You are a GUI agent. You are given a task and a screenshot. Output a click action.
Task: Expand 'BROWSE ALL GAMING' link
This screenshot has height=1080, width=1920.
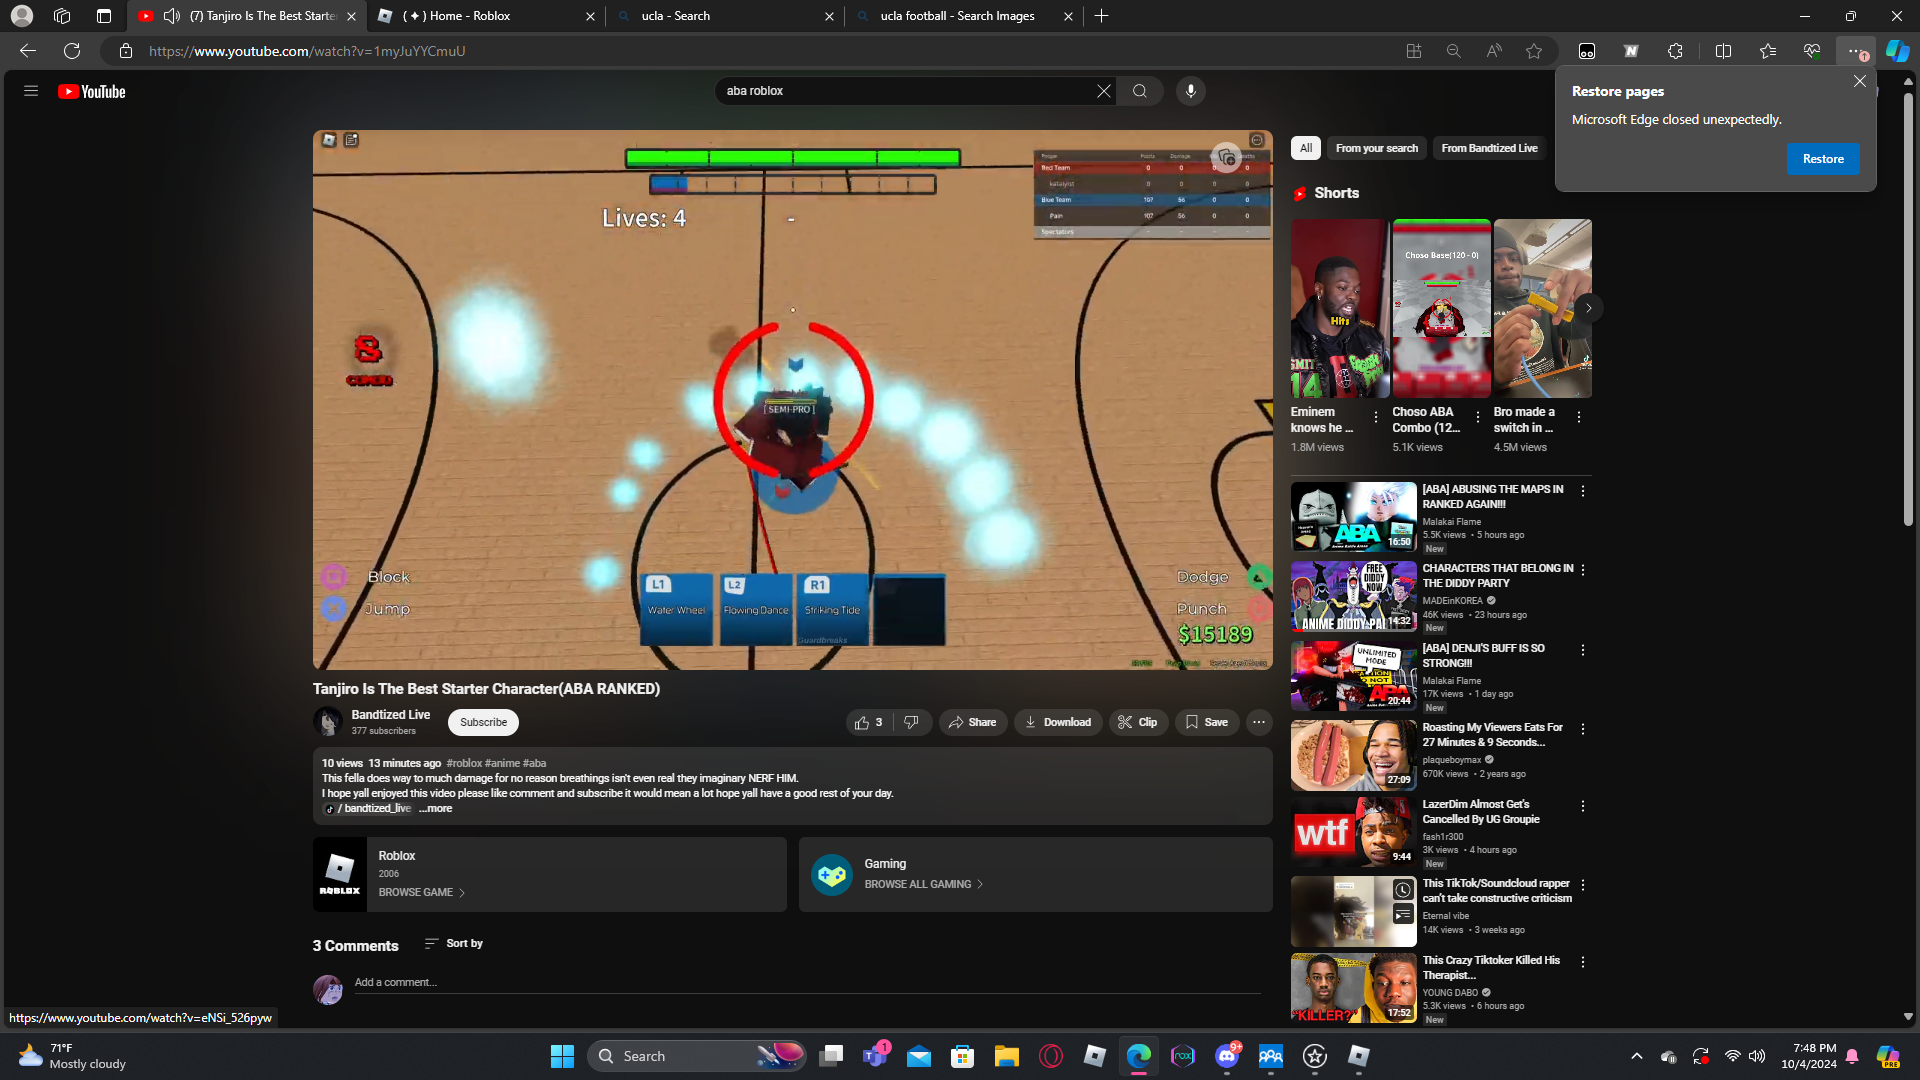[924, 884]
